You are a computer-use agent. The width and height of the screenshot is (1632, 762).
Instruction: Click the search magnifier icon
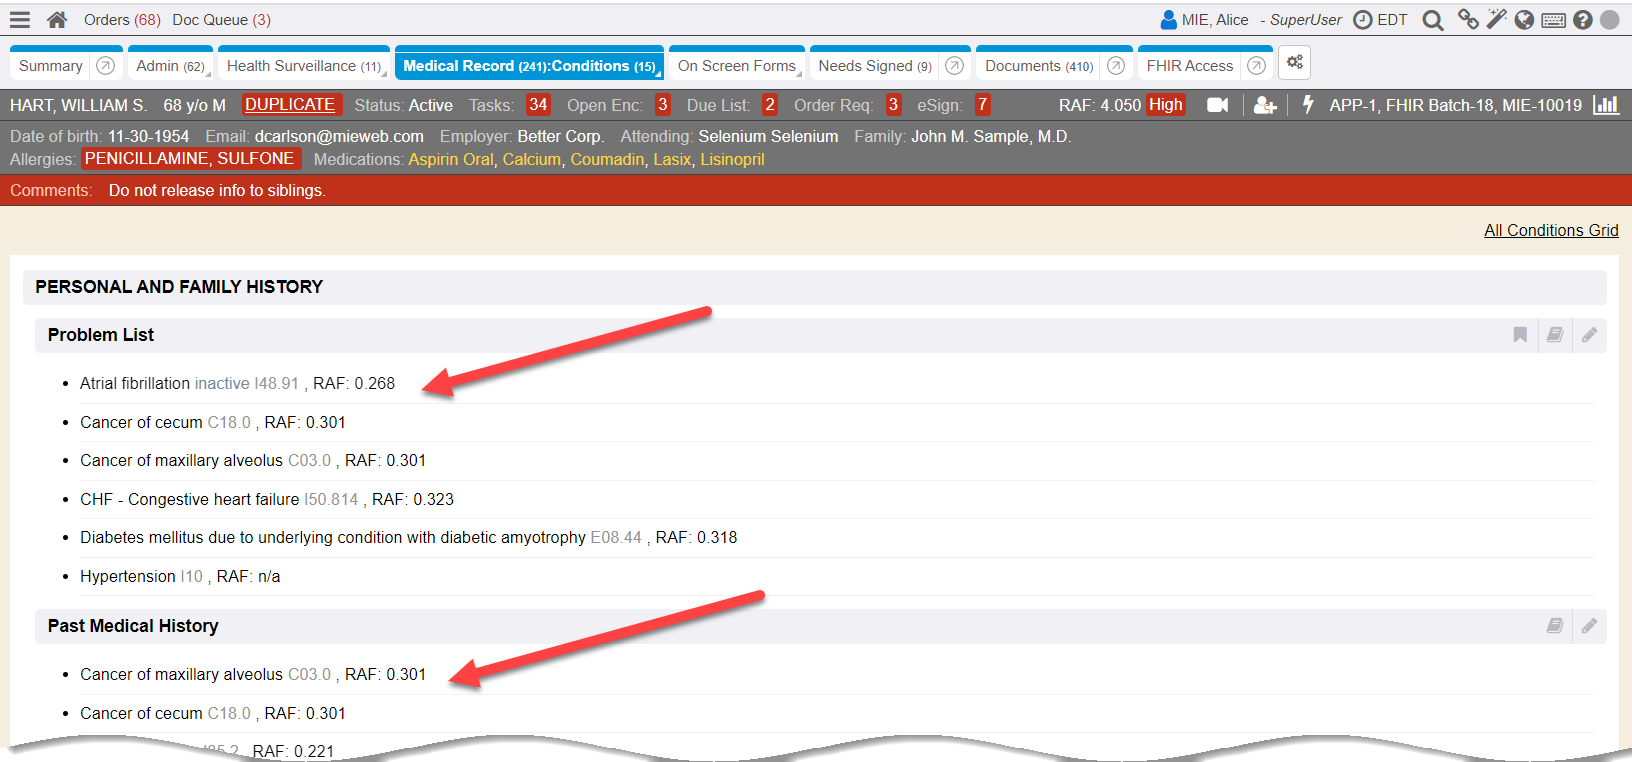pyautogui.click(x=1432, y=20)
